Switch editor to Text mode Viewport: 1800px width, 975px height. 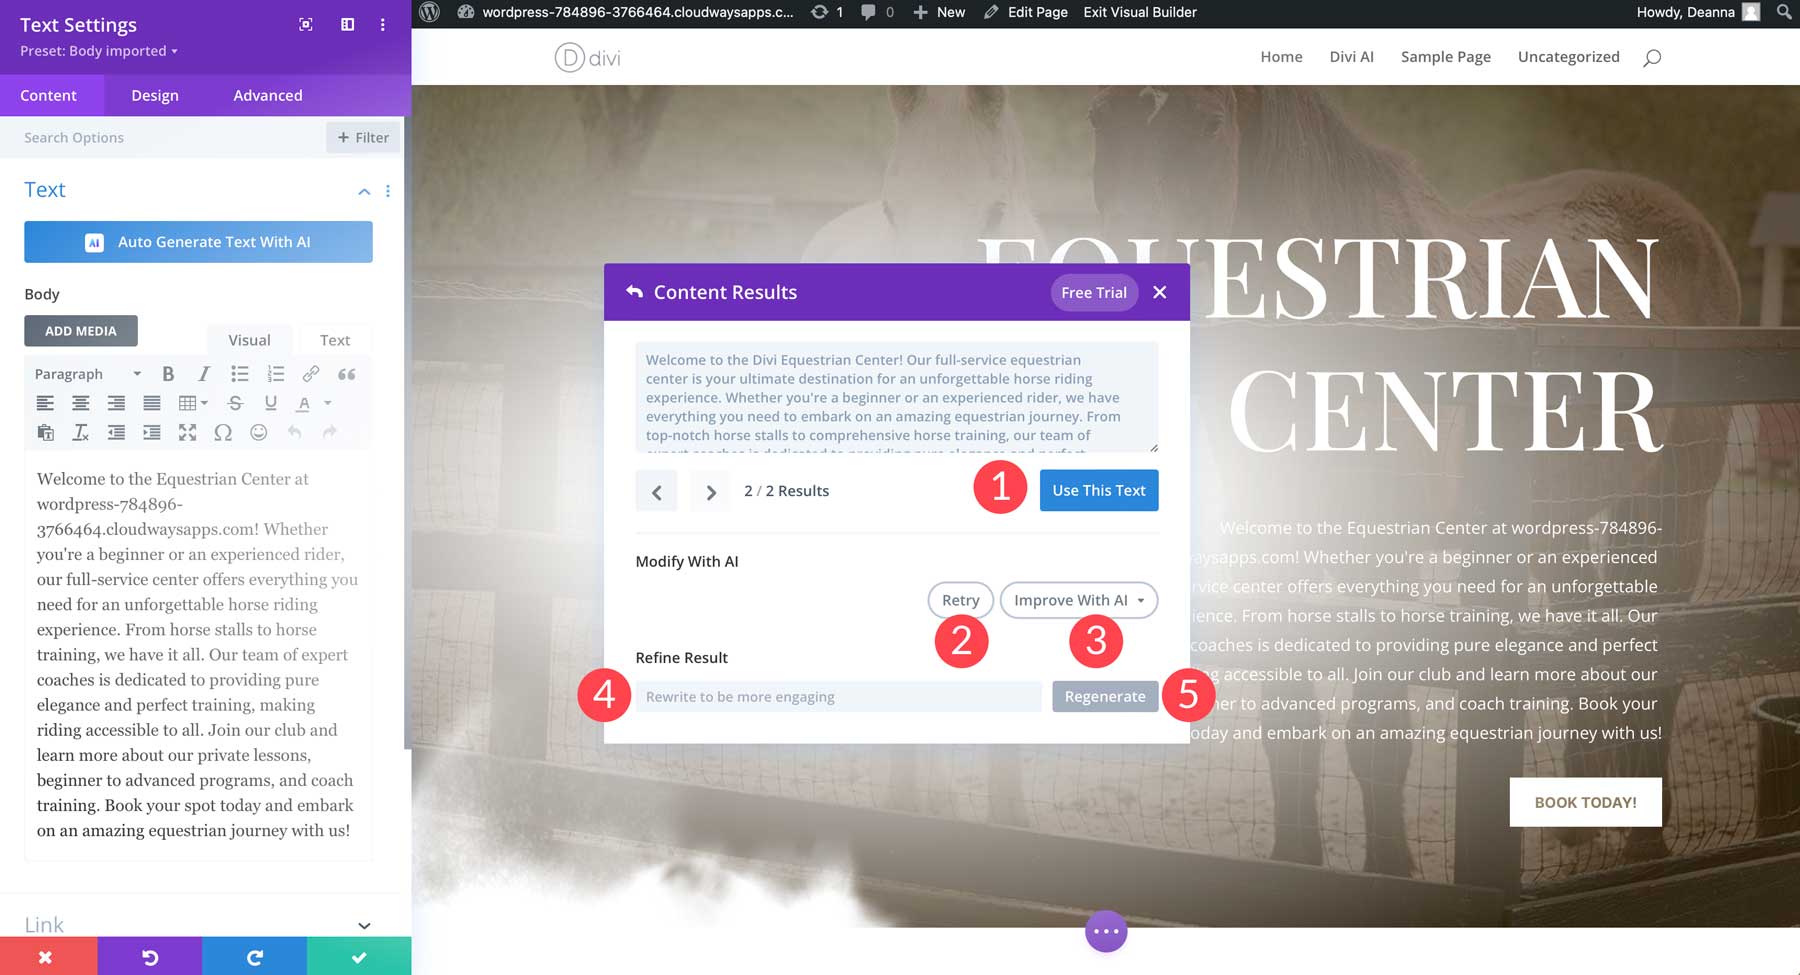tap(334, 340)
